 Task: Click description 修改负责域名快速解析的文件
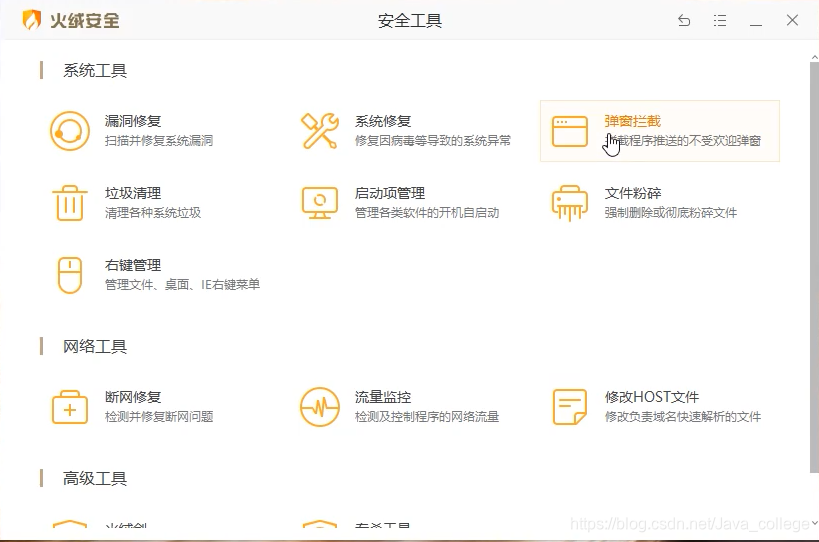click(683, 416)
